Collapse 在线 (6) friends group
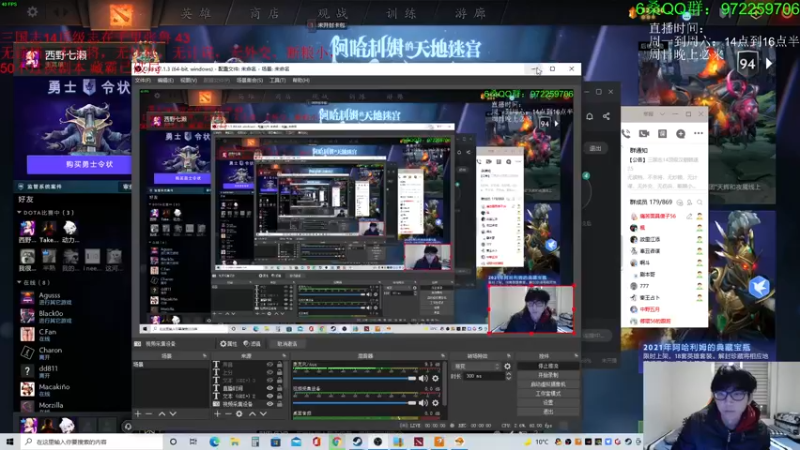This screenshot has width=800, height=450. point(19,282)
